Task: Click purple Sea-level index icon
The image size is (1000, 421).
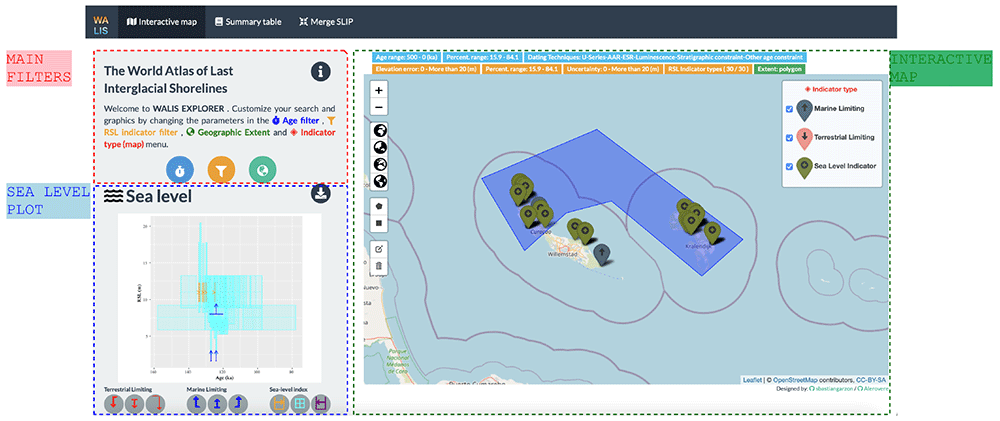Action: [321, 403]
